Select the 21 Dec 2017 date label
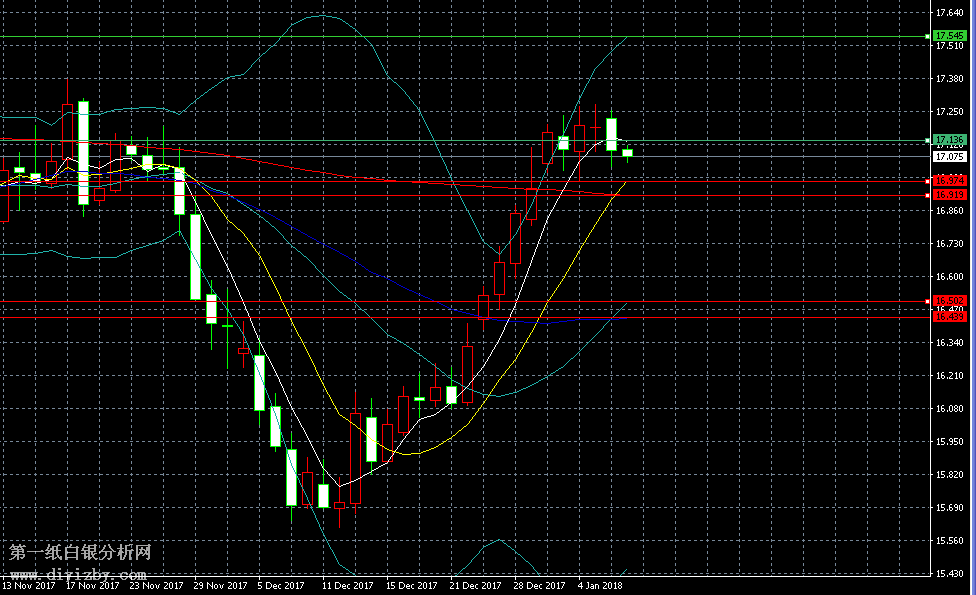 [475, 586]
